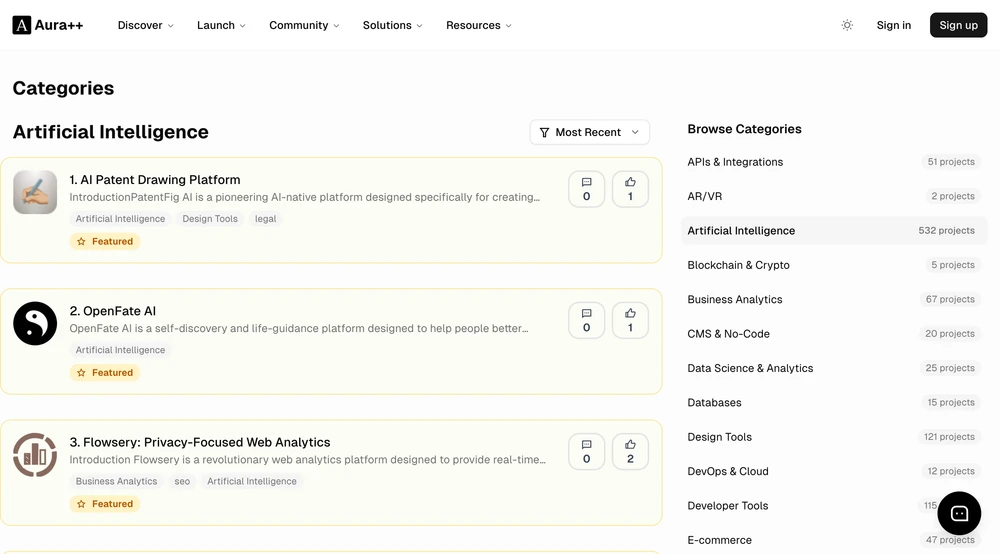Upvote AI Patent Drawing Platform
The image size is (1000, 554).
[630, 189]
